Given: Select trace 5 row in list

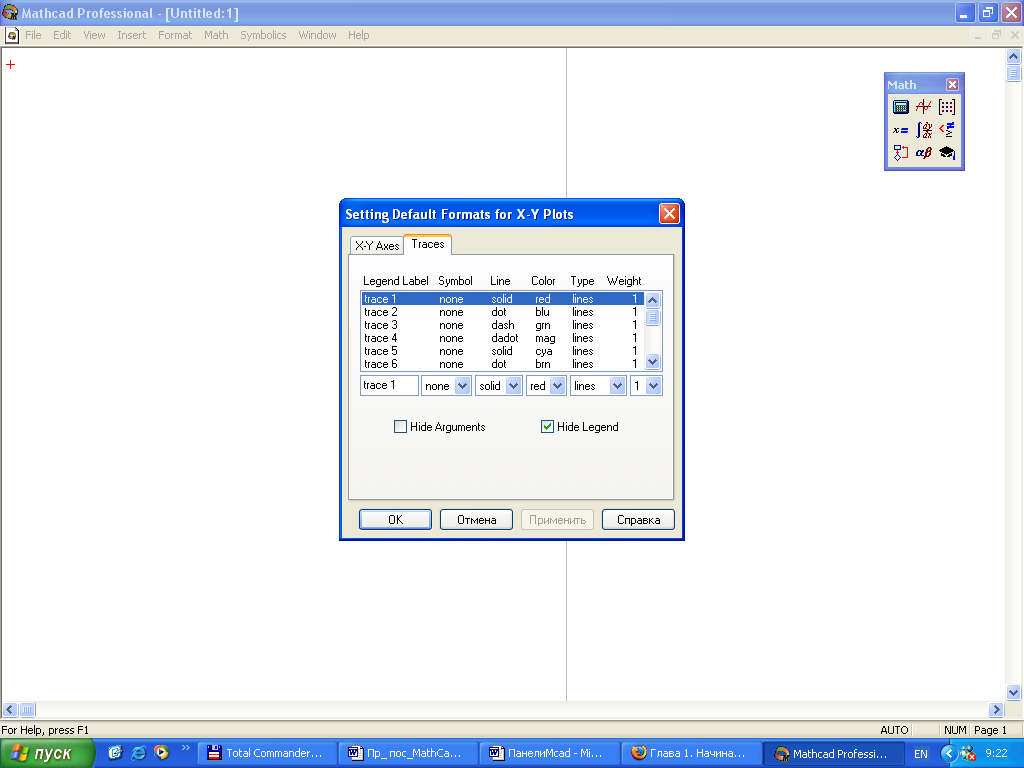Looking at the screenshot, I should [x=502, y=351].
